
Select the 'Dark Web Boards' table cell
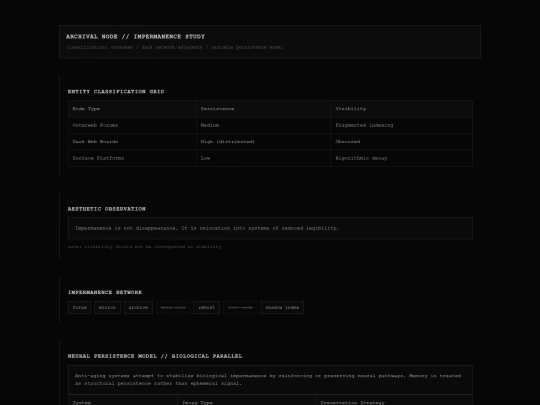(132, 142)
